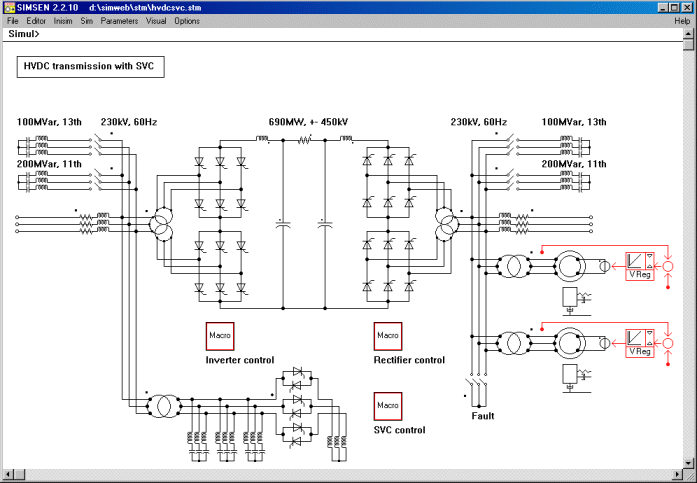Open the SVC control Macro block
Screen dimensions: 697x483
click(387, 406)
